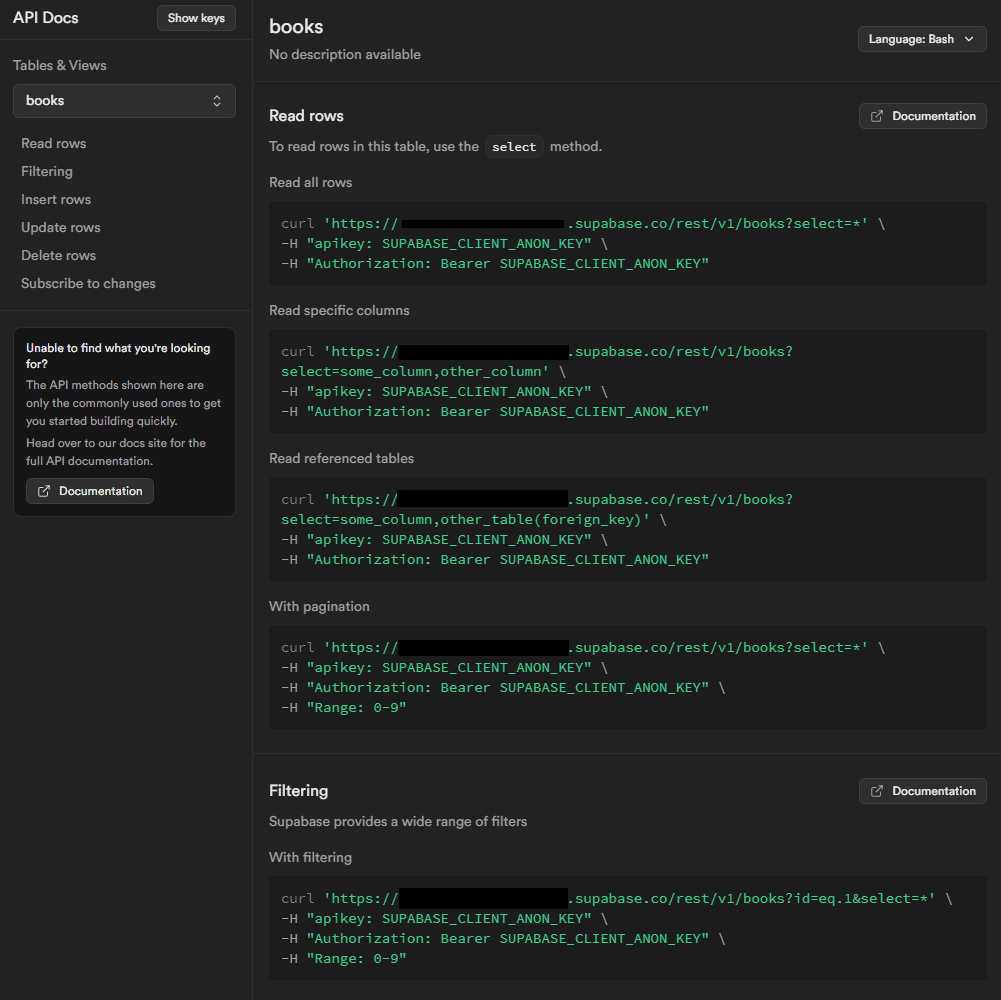This screenshot has width=1001, height=1000.
Task: Click the Read referenced tables heading
Action: pos(341,458)
